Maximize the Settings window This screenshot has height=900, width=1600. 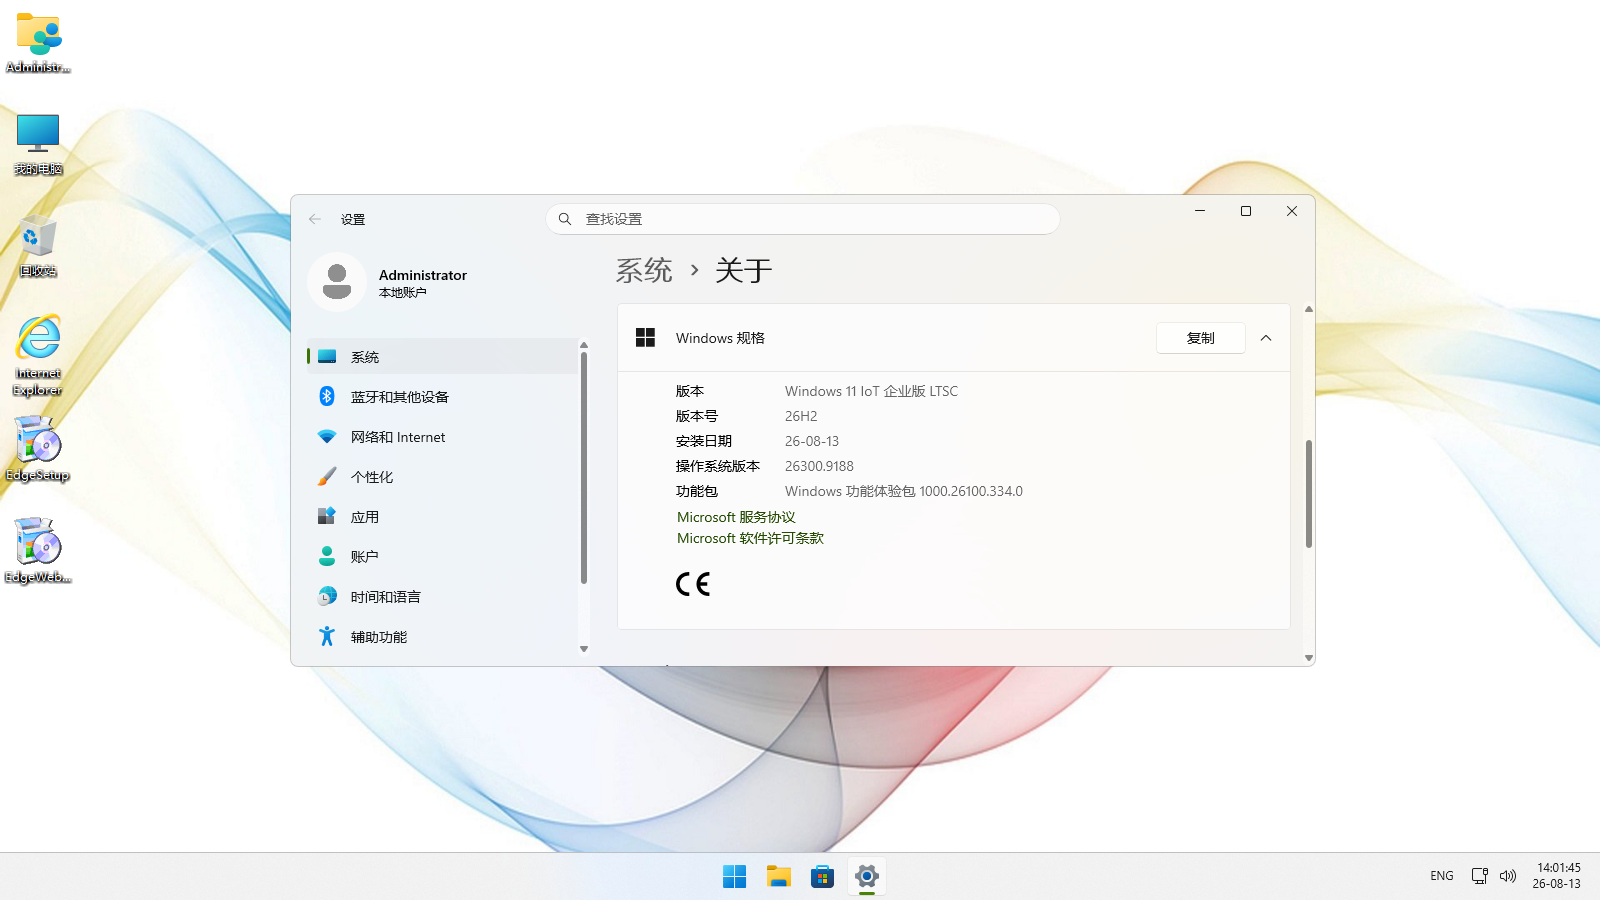1246,211
